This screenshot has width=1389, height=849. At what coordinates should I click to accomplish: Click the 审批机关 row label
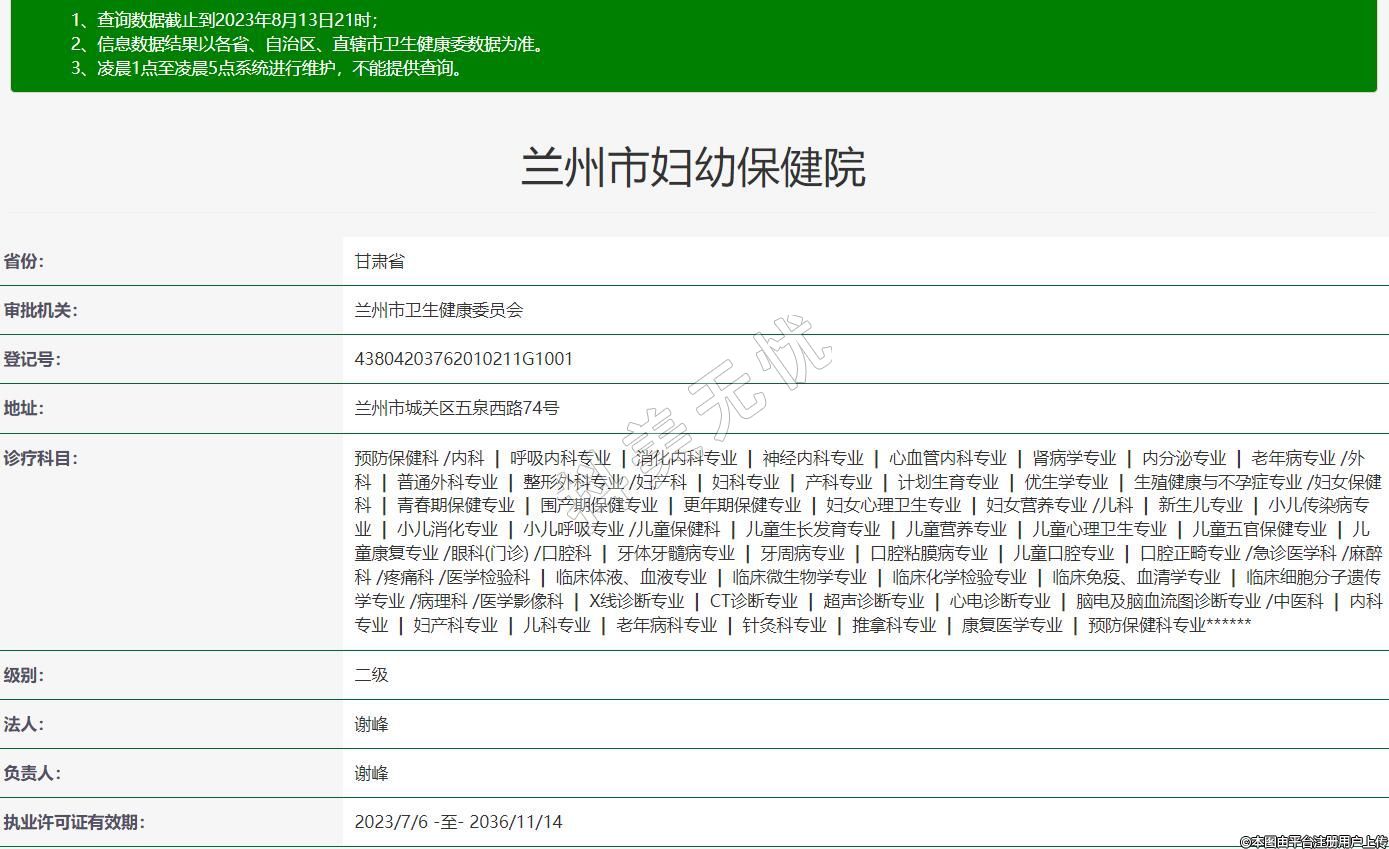(40, 310)
